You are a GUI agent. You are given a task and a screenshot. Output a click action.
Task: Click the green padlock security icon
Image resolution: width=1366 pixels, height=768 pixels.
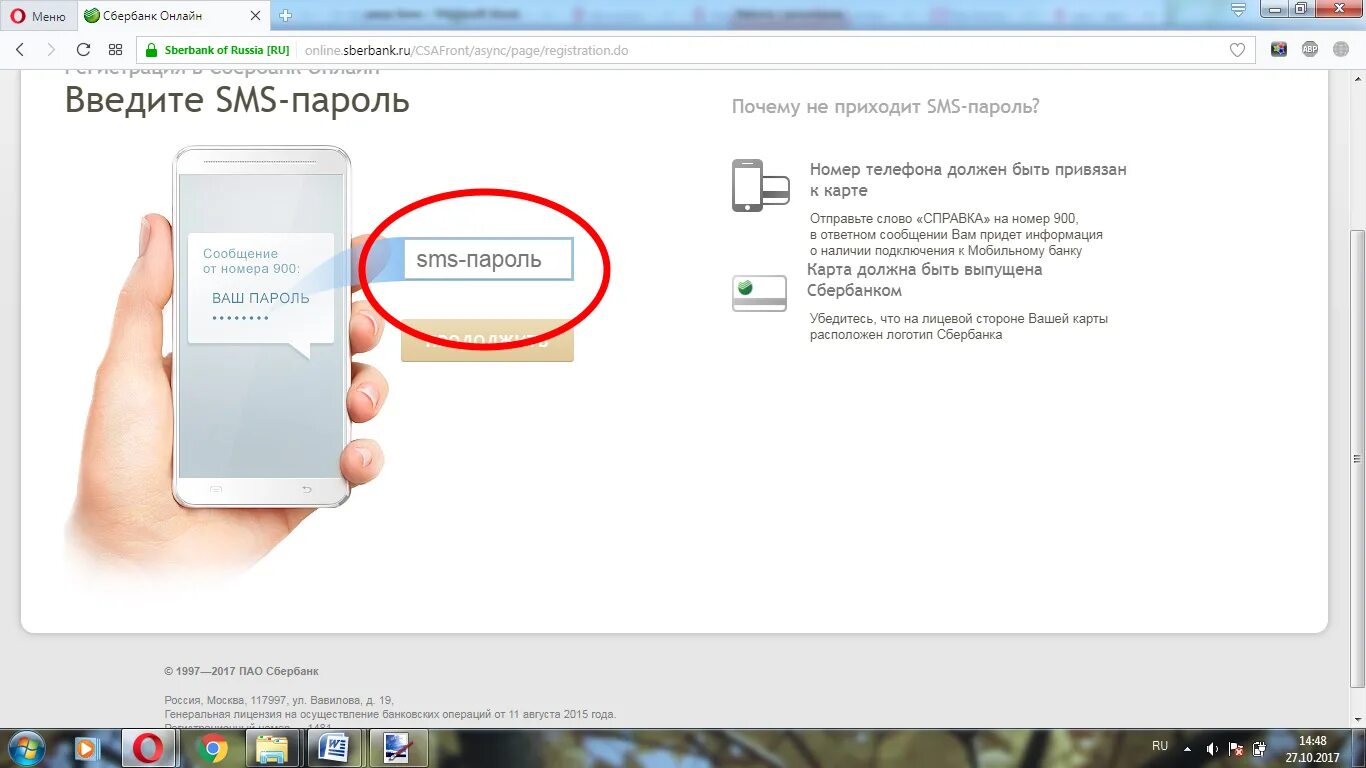153,50
